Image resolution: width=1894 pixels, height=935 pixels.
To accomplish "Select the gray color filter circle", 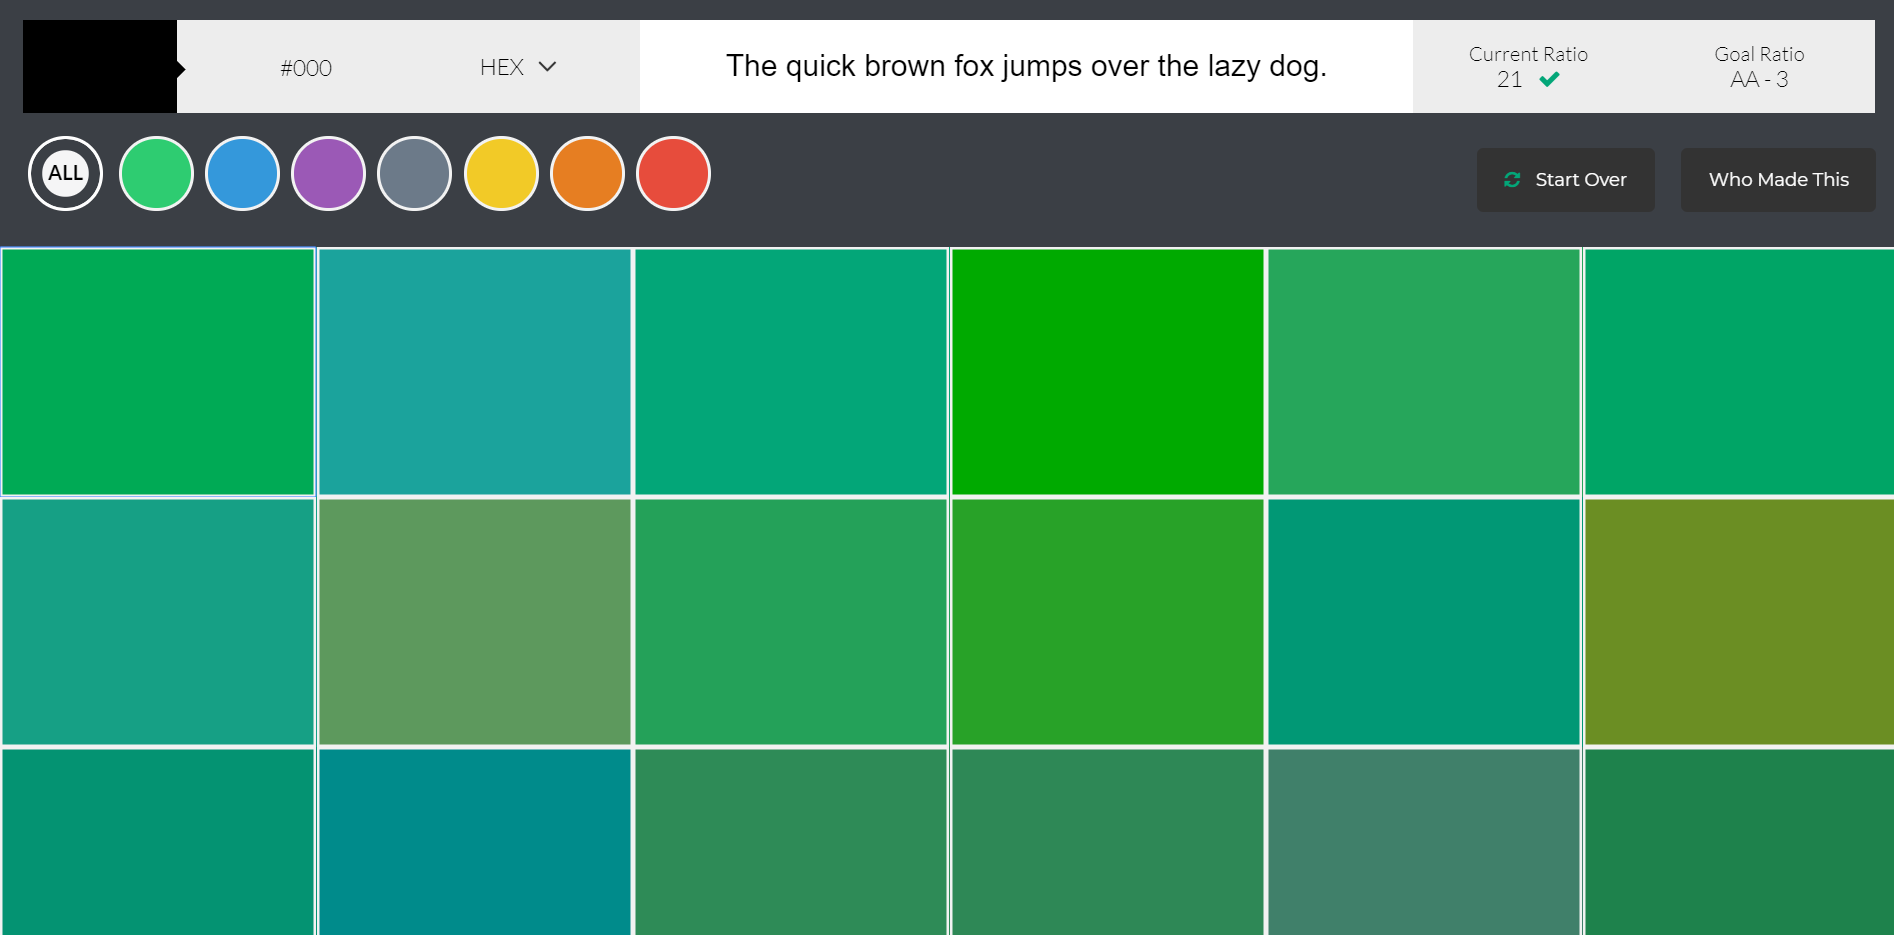I will point(414,173).
